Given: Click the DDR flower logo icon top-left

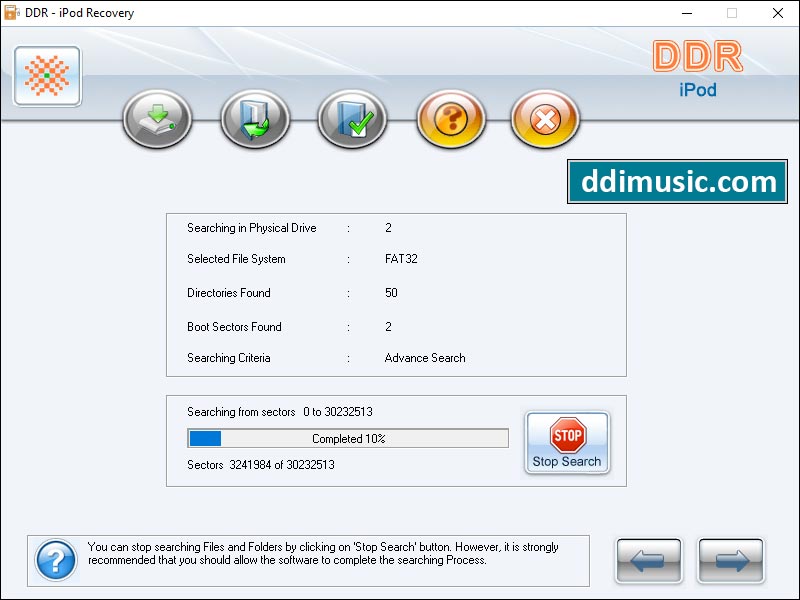Looking at the screenshot, I should tap(46, 76).
